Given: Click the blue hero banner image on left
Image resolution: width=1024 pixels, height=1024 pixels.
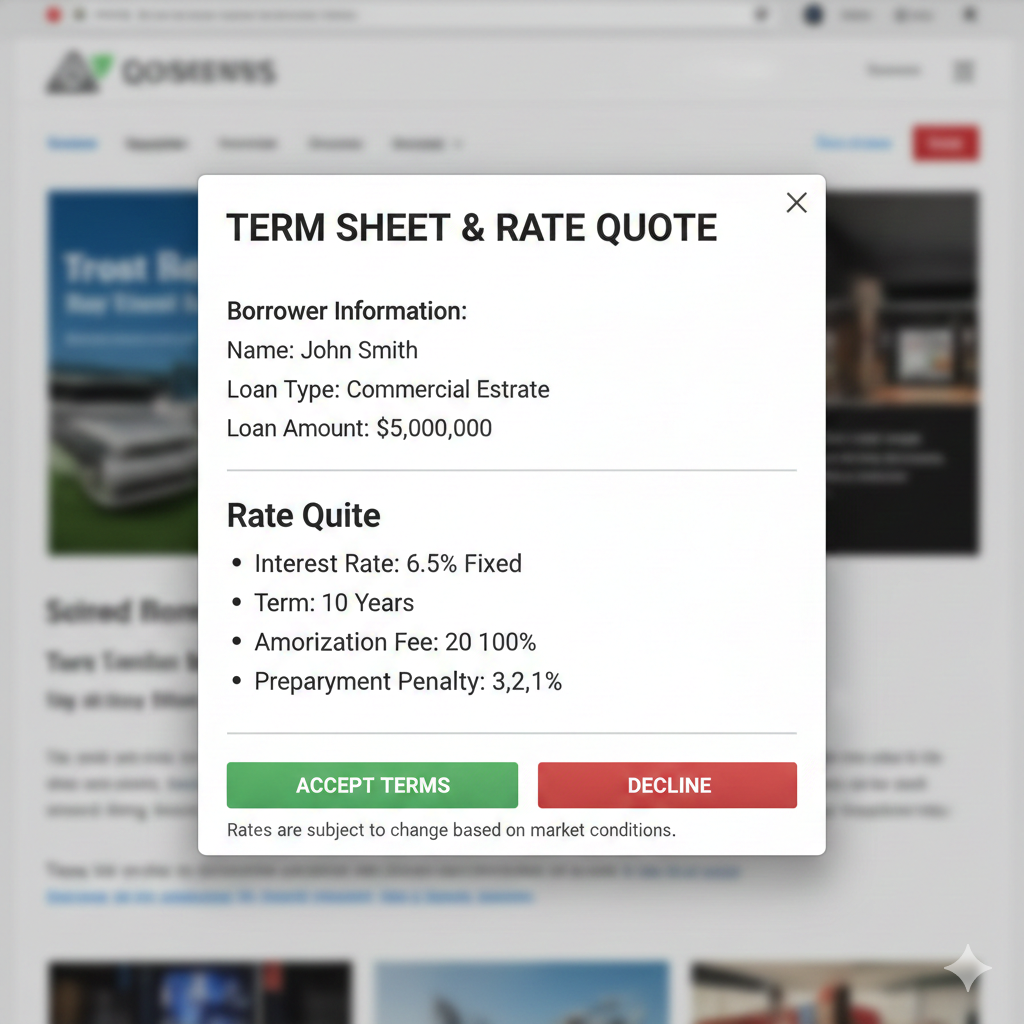Looking at the screenshot, I should tap(122, 370).
